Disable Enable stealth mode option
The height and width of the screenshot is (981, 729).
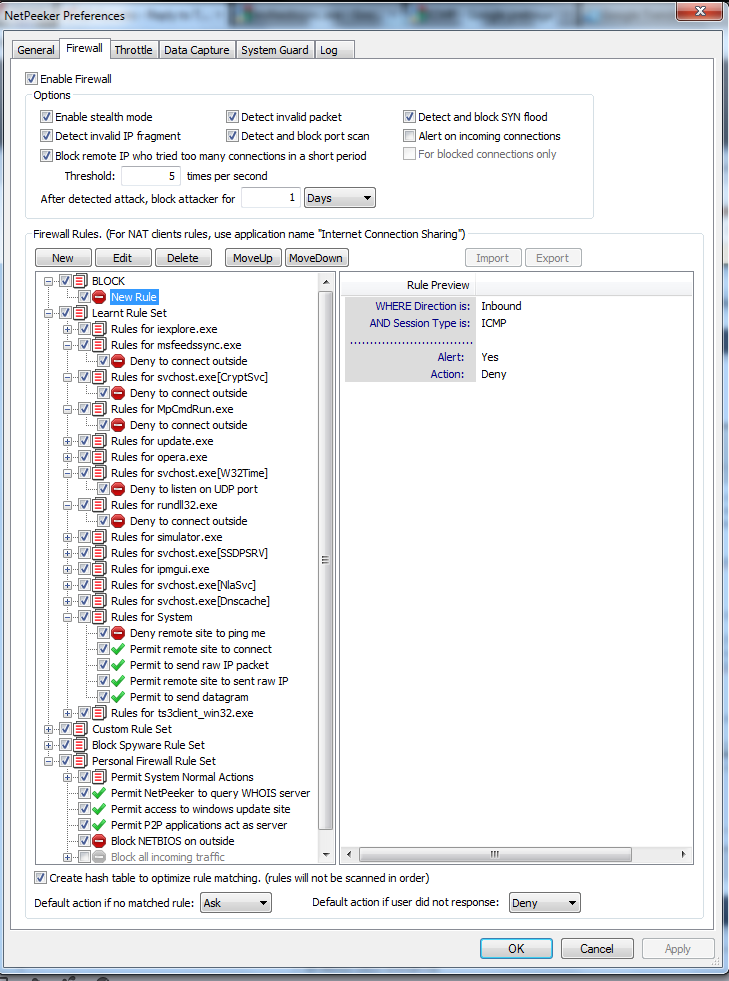[x=46, y=117]
